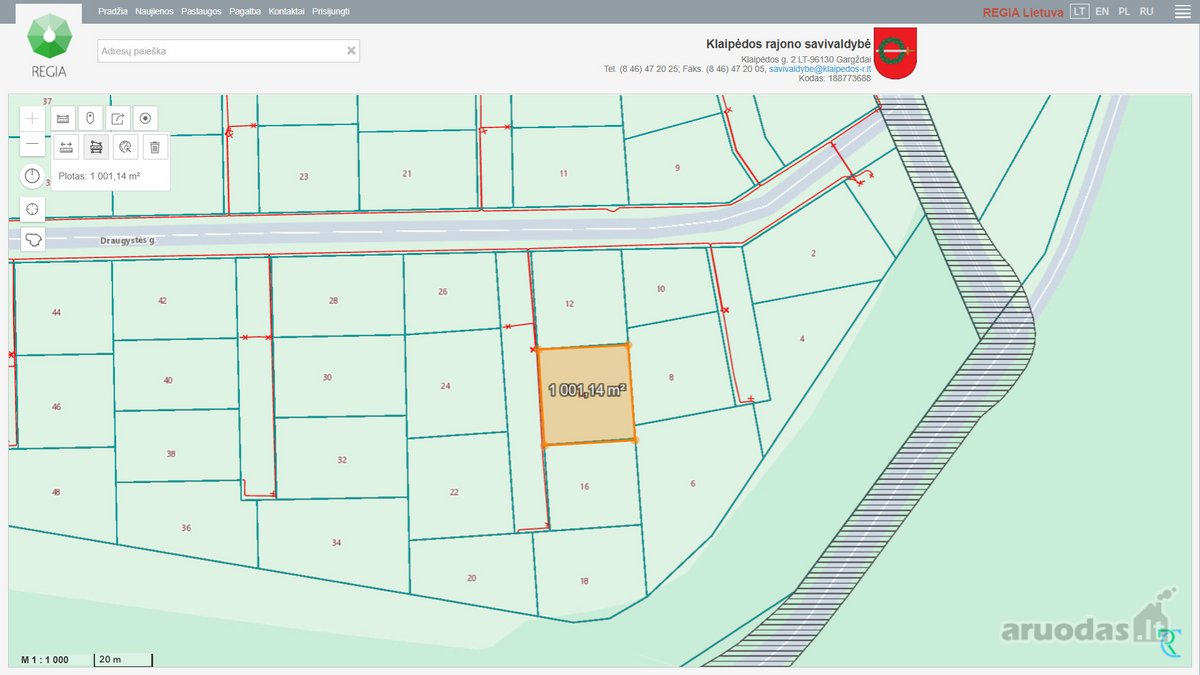Screen dimensions: 1200x675
Task: Select parcel number 16 on map
Action: coord(585,487)
